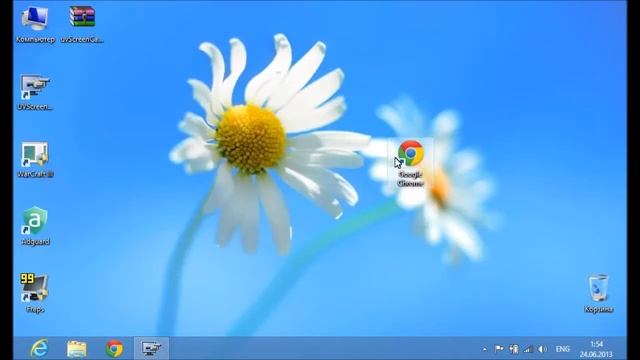This screenshot has width=640, height=360.
Task: Open the Action Center flag icon
Action: click(499, 349)
